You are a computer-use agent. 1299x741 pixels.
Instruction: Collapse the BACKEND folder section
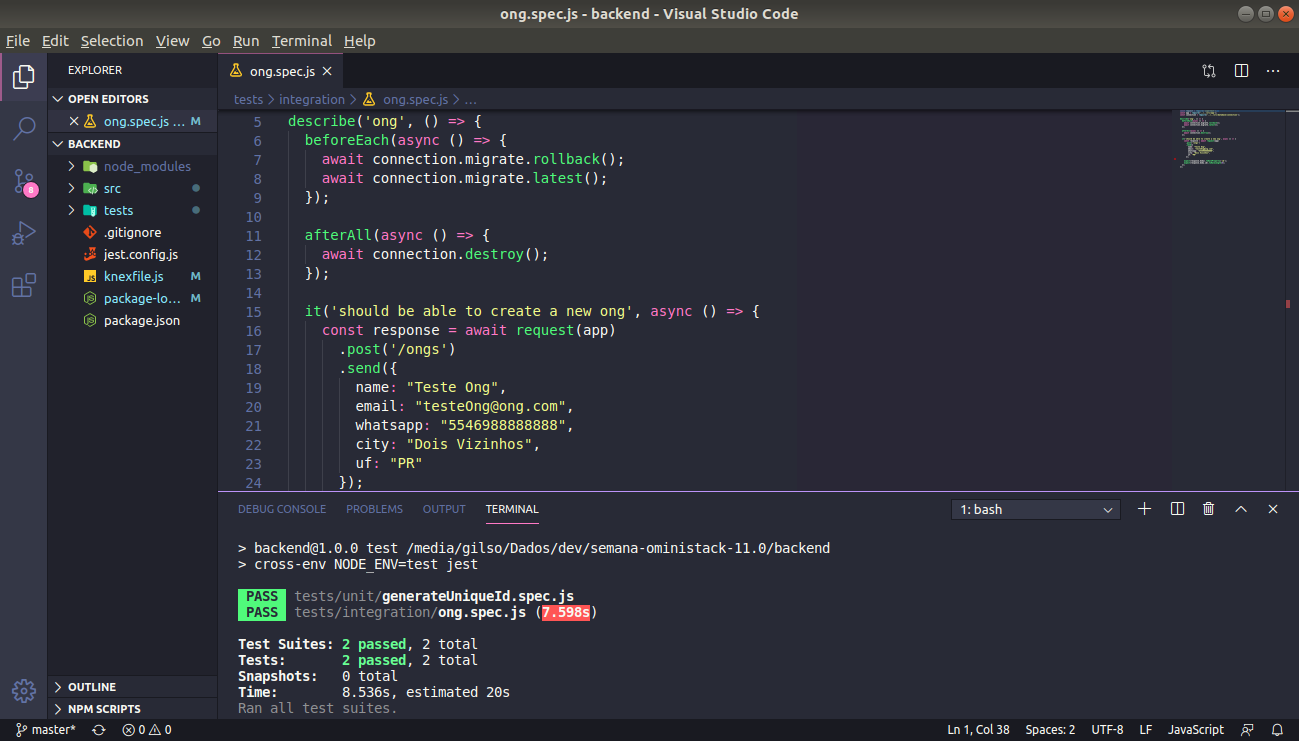tap(133, 144)
